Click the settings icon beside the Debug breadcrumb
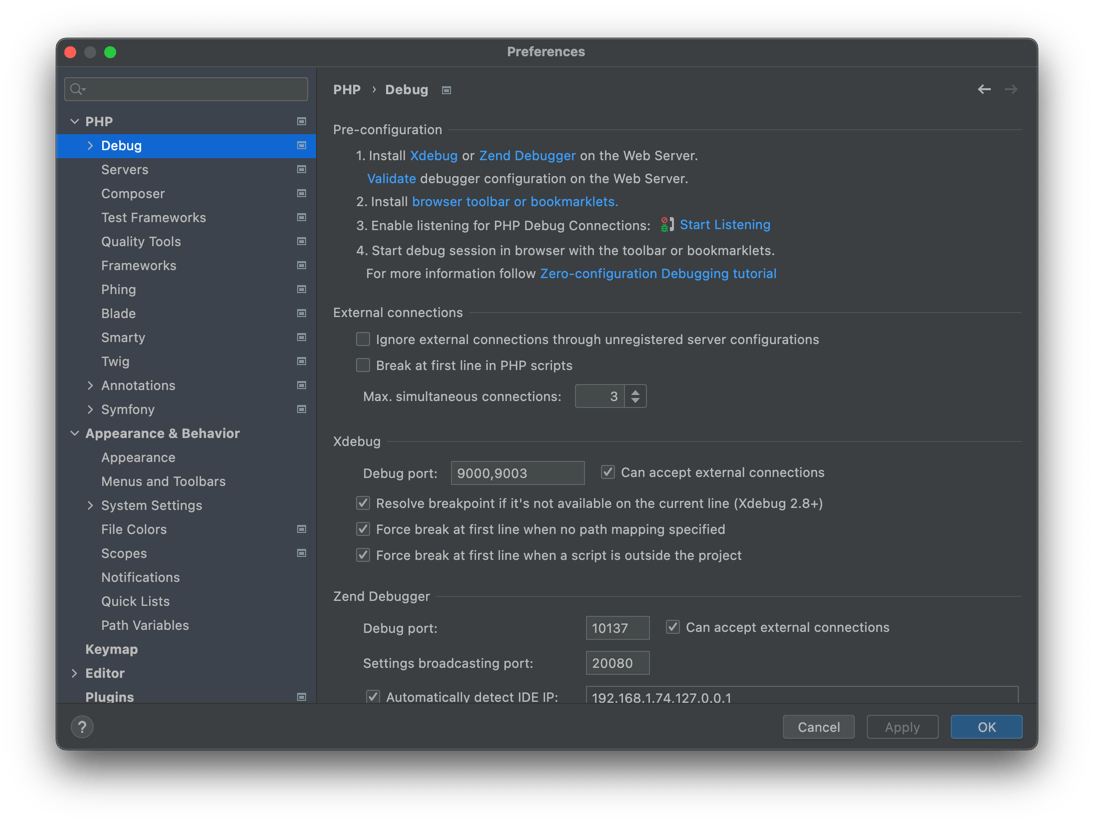 point(446,89)
